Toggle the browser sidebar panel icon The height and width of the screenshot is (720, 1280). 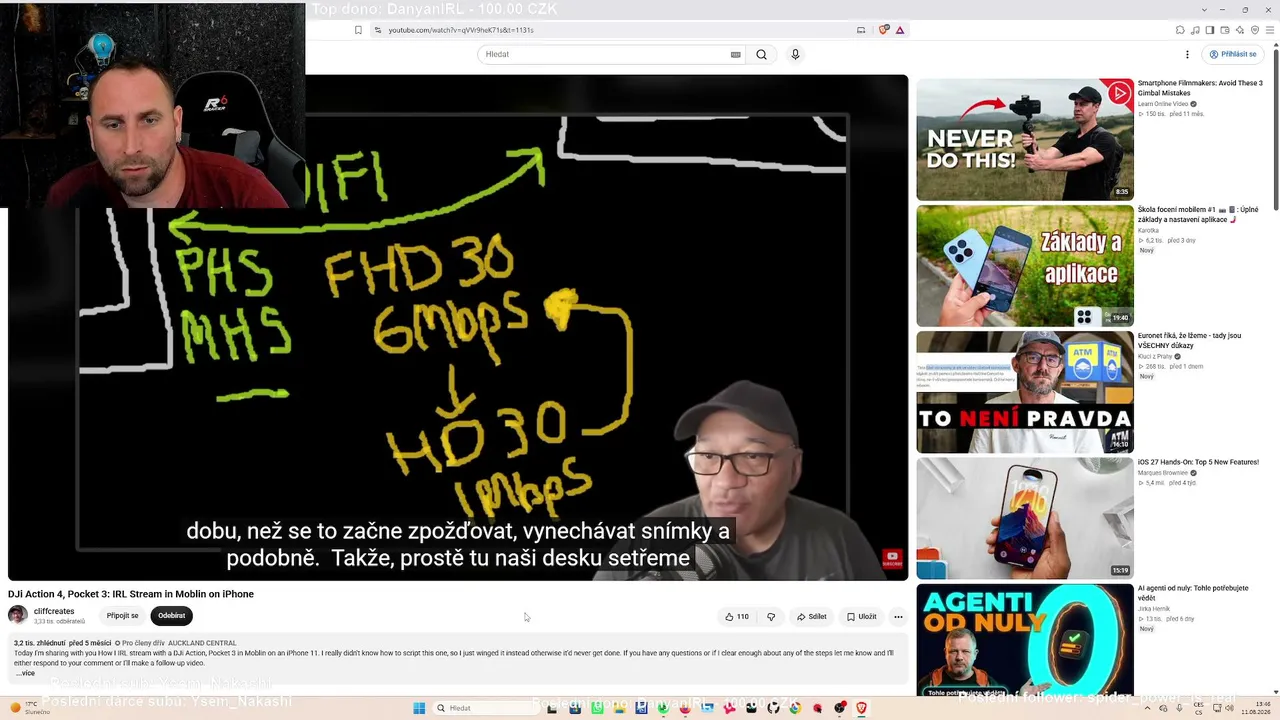tap(1210, 30)
